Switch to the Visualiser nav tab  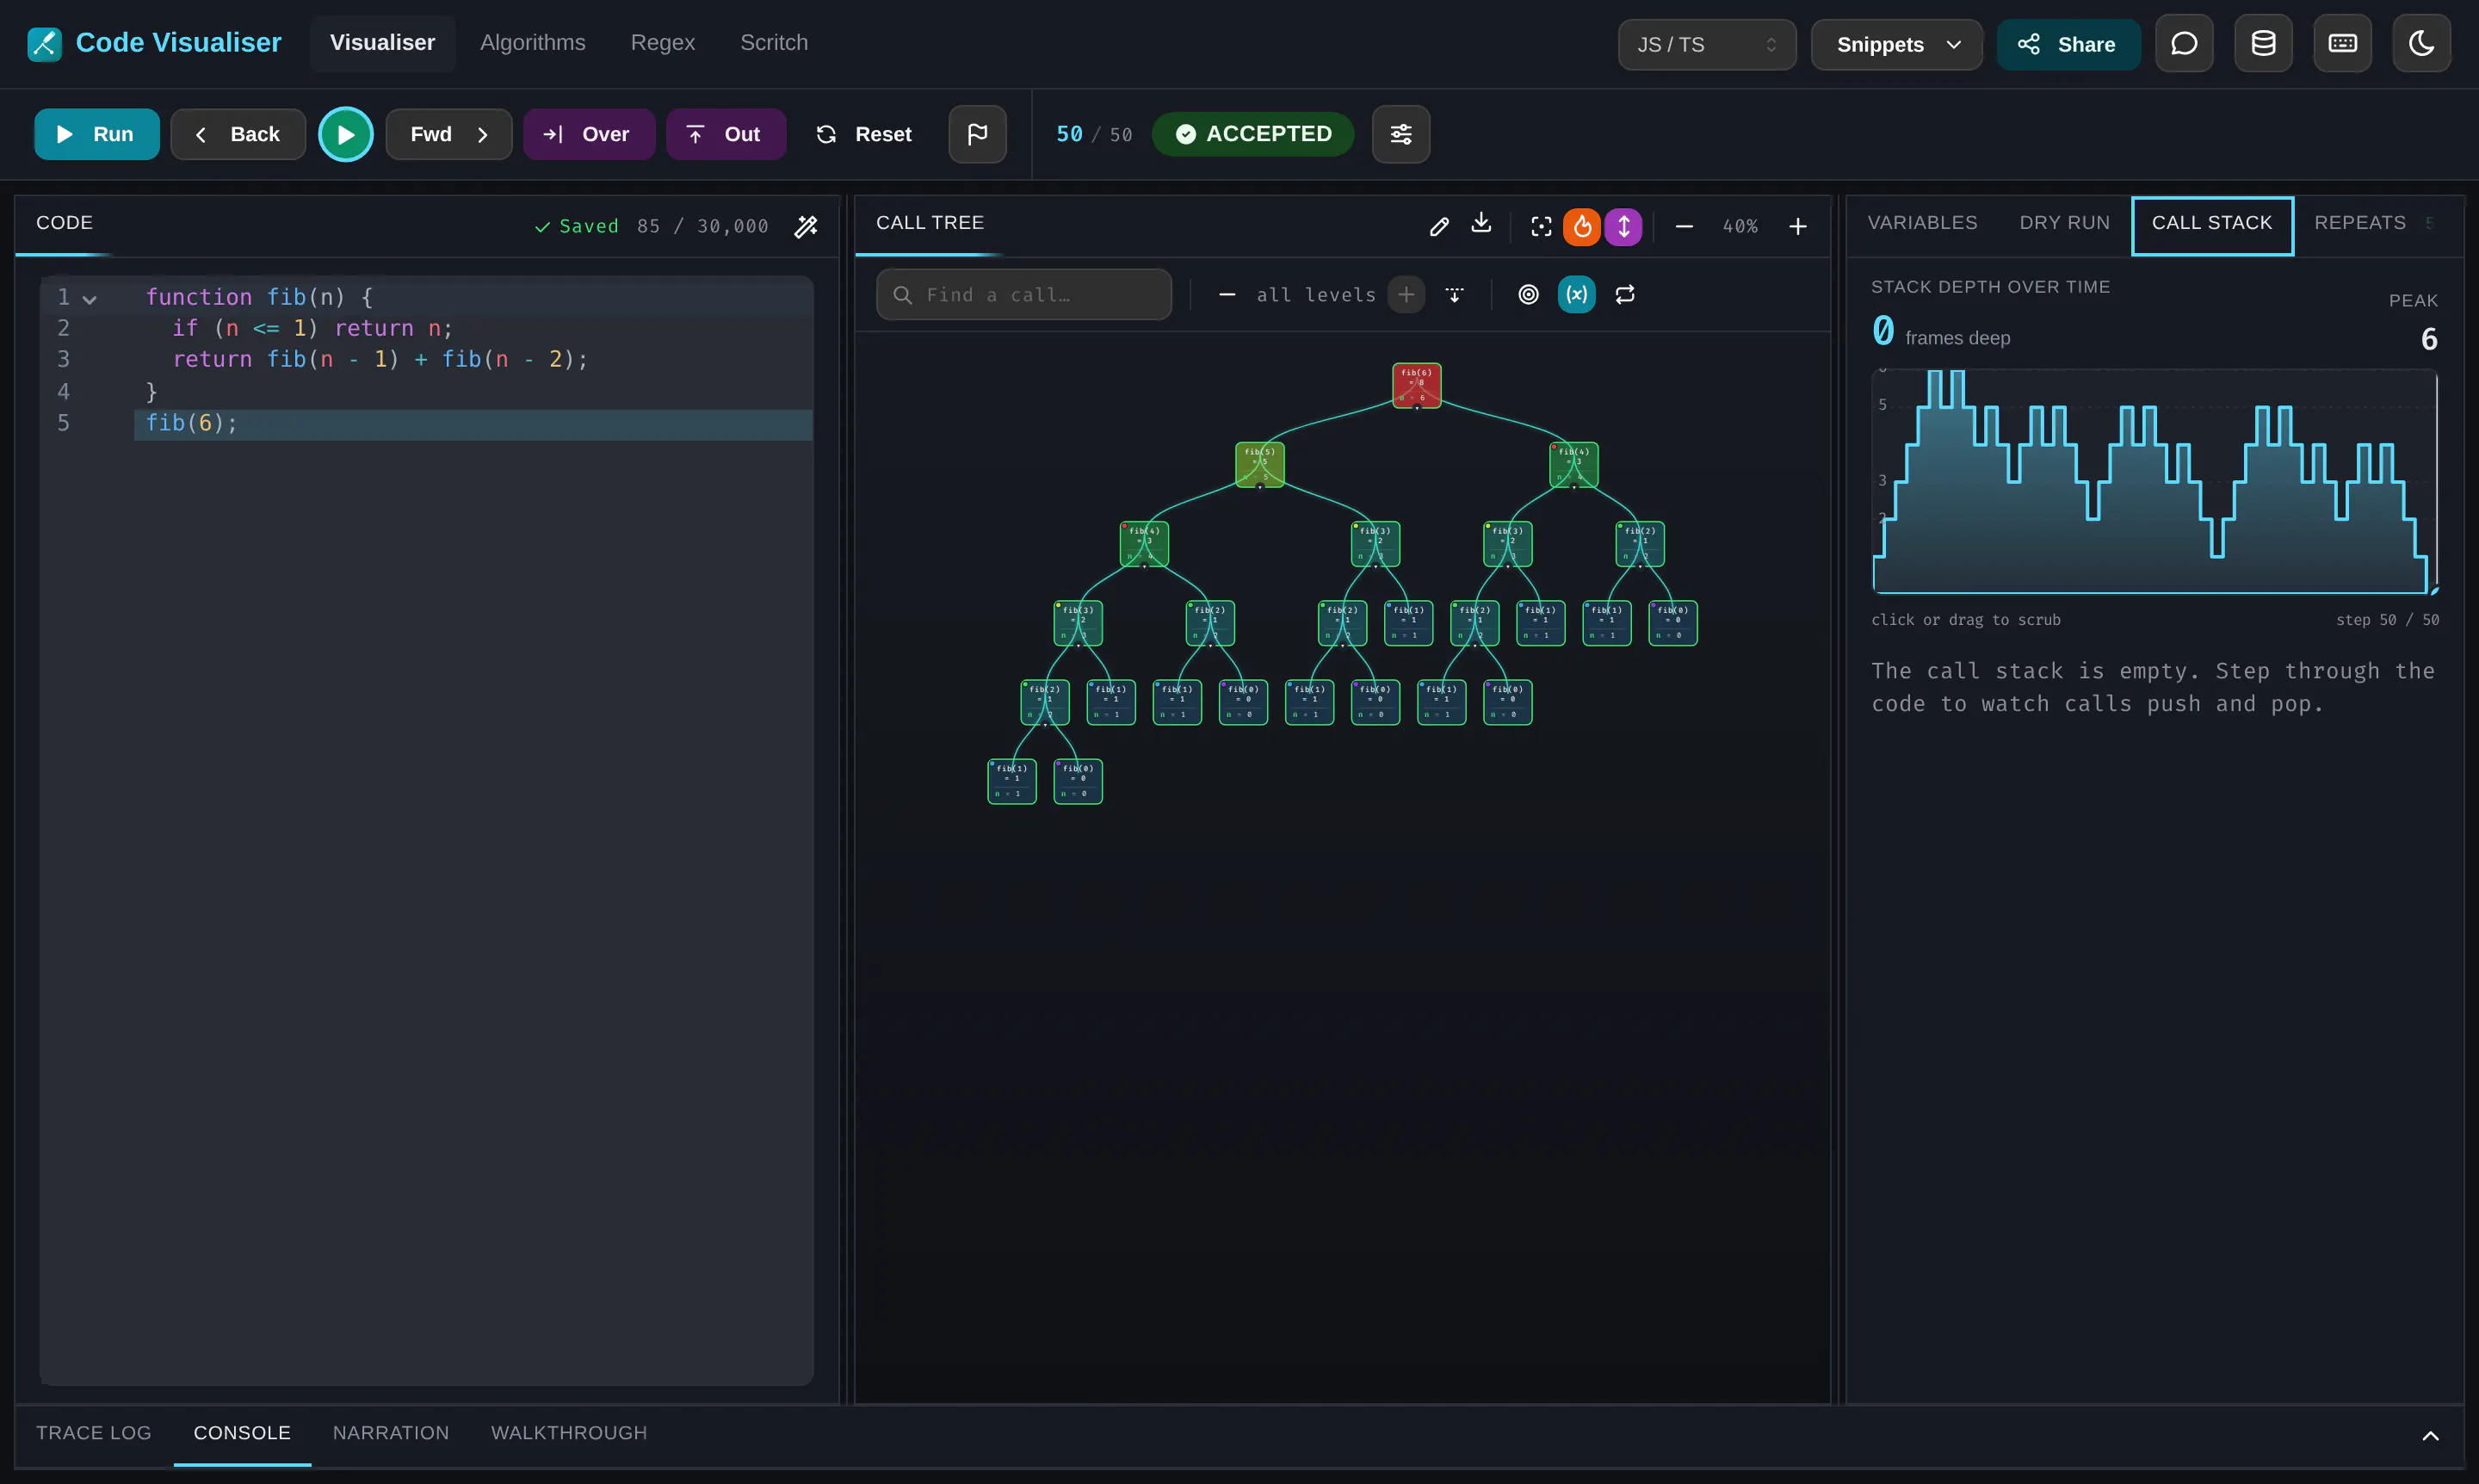point(383,43)
